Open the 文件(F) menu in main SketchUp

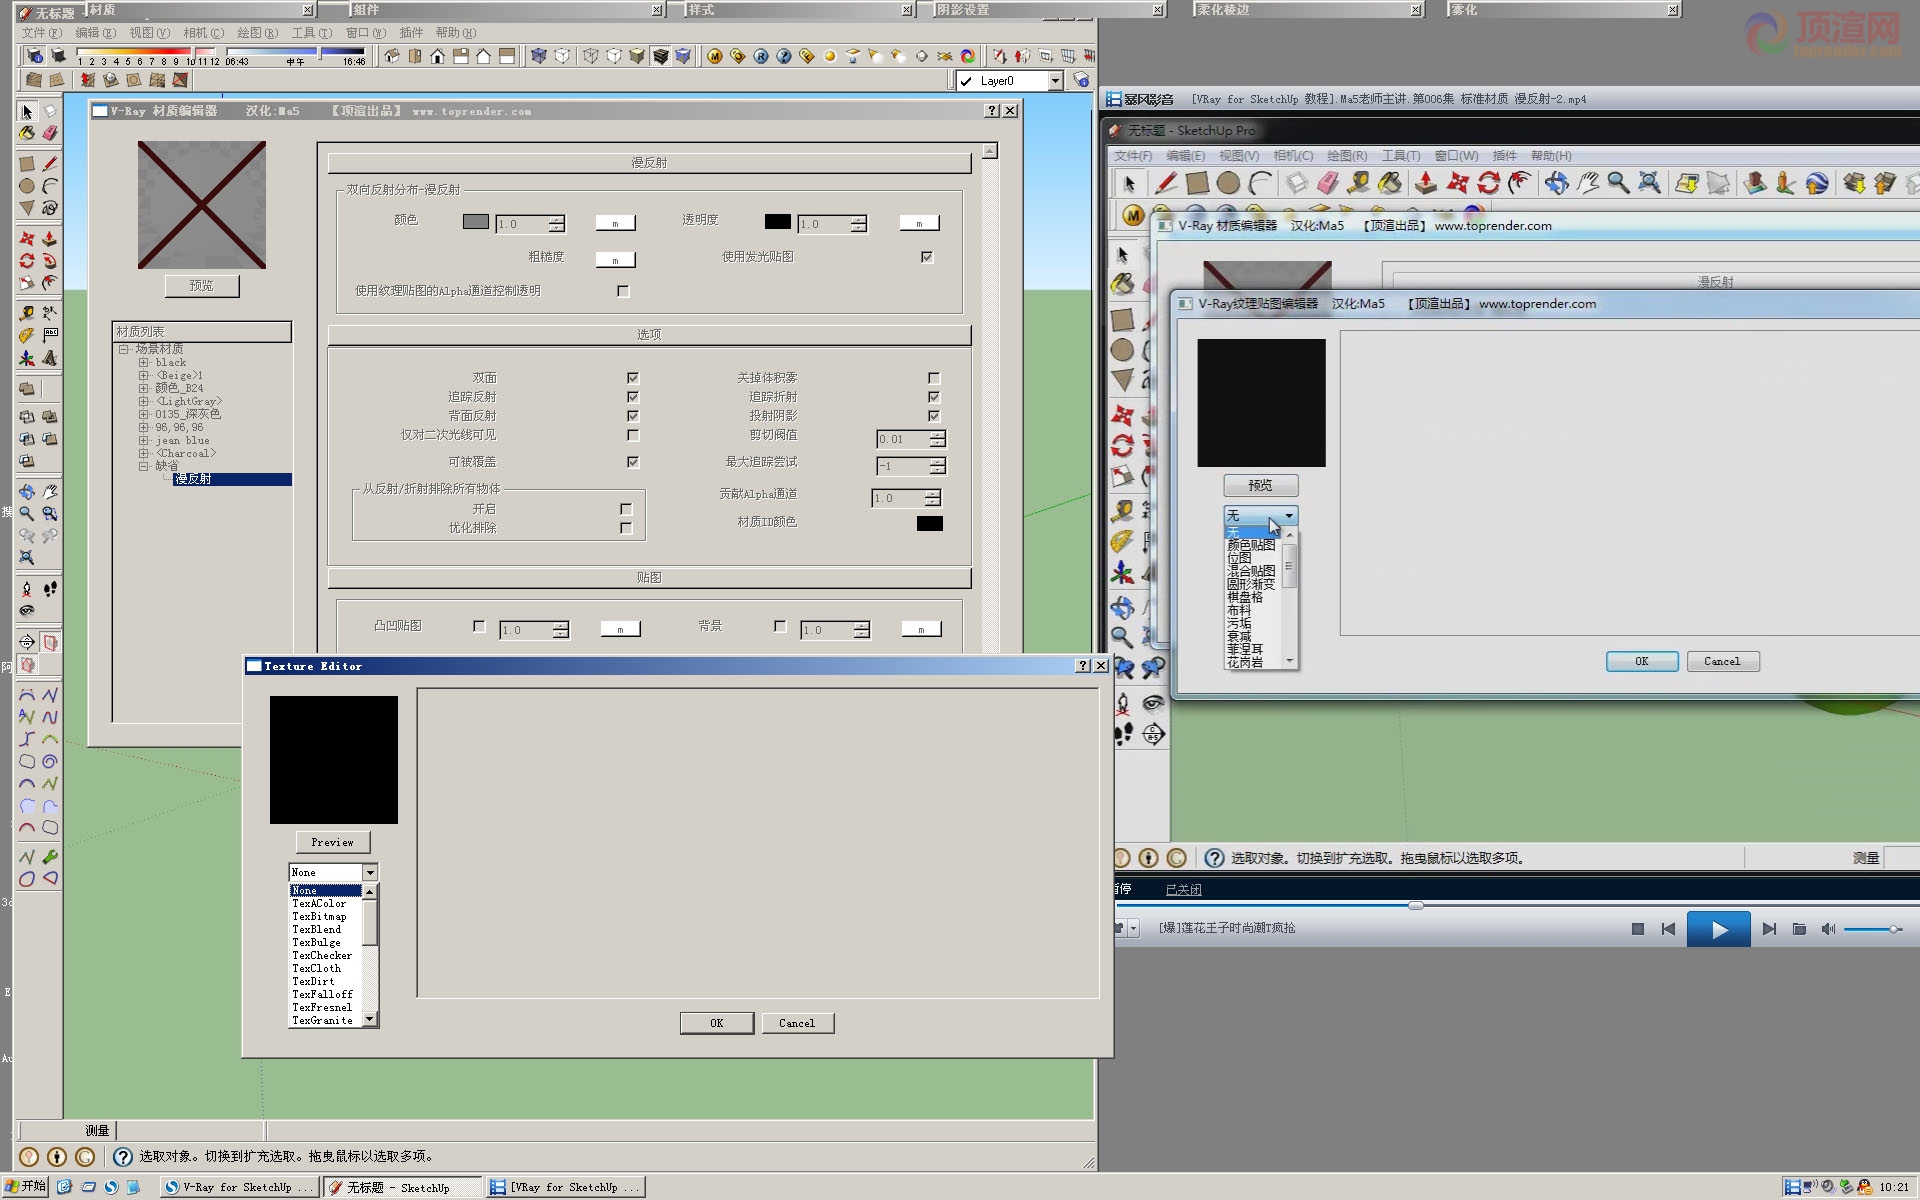(42, 33)
